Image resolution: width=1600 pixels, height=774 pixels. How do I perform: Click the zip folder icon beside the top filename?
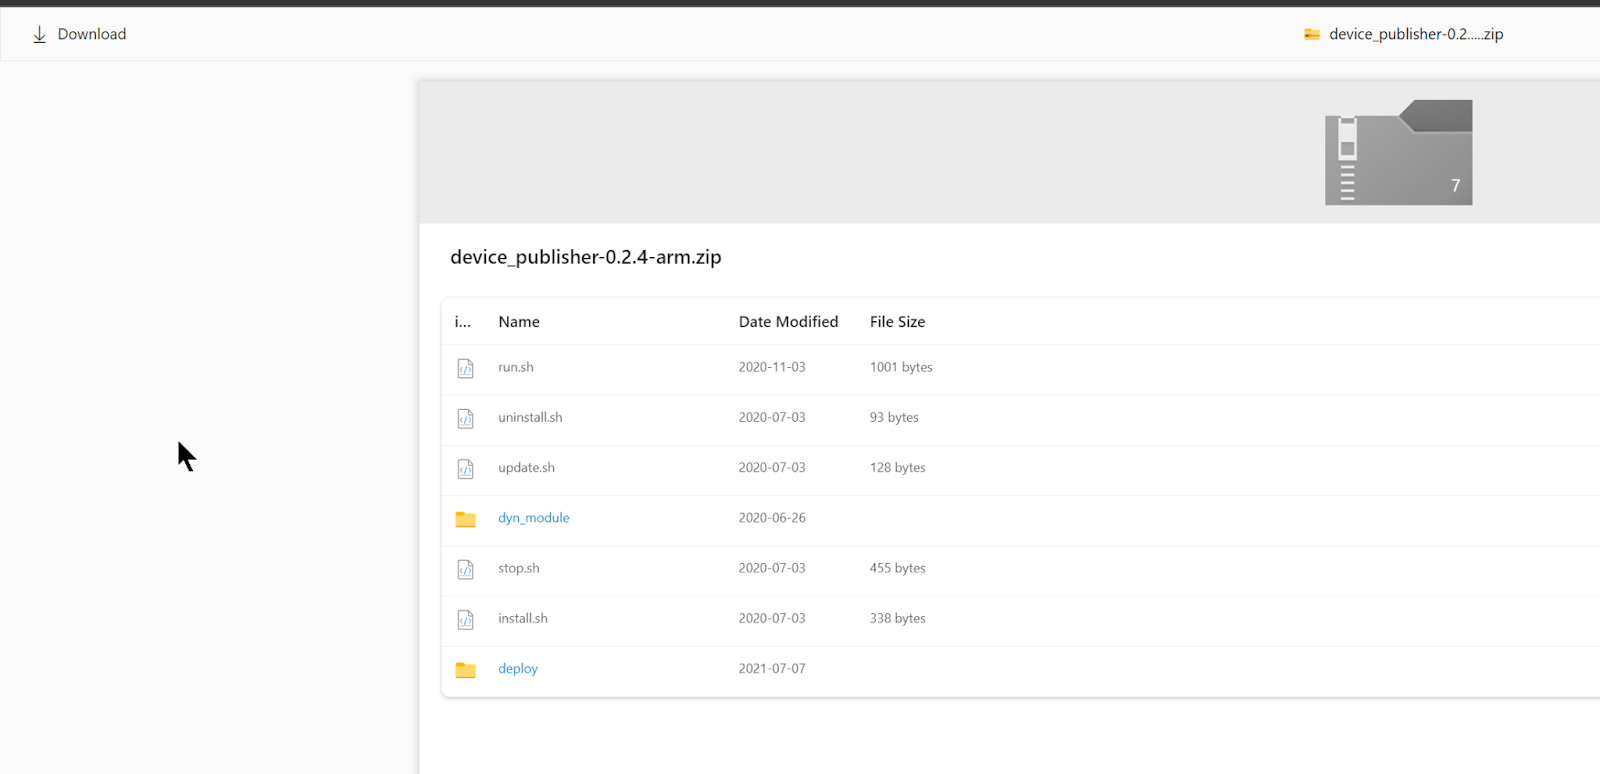(x=1312, y=35)
